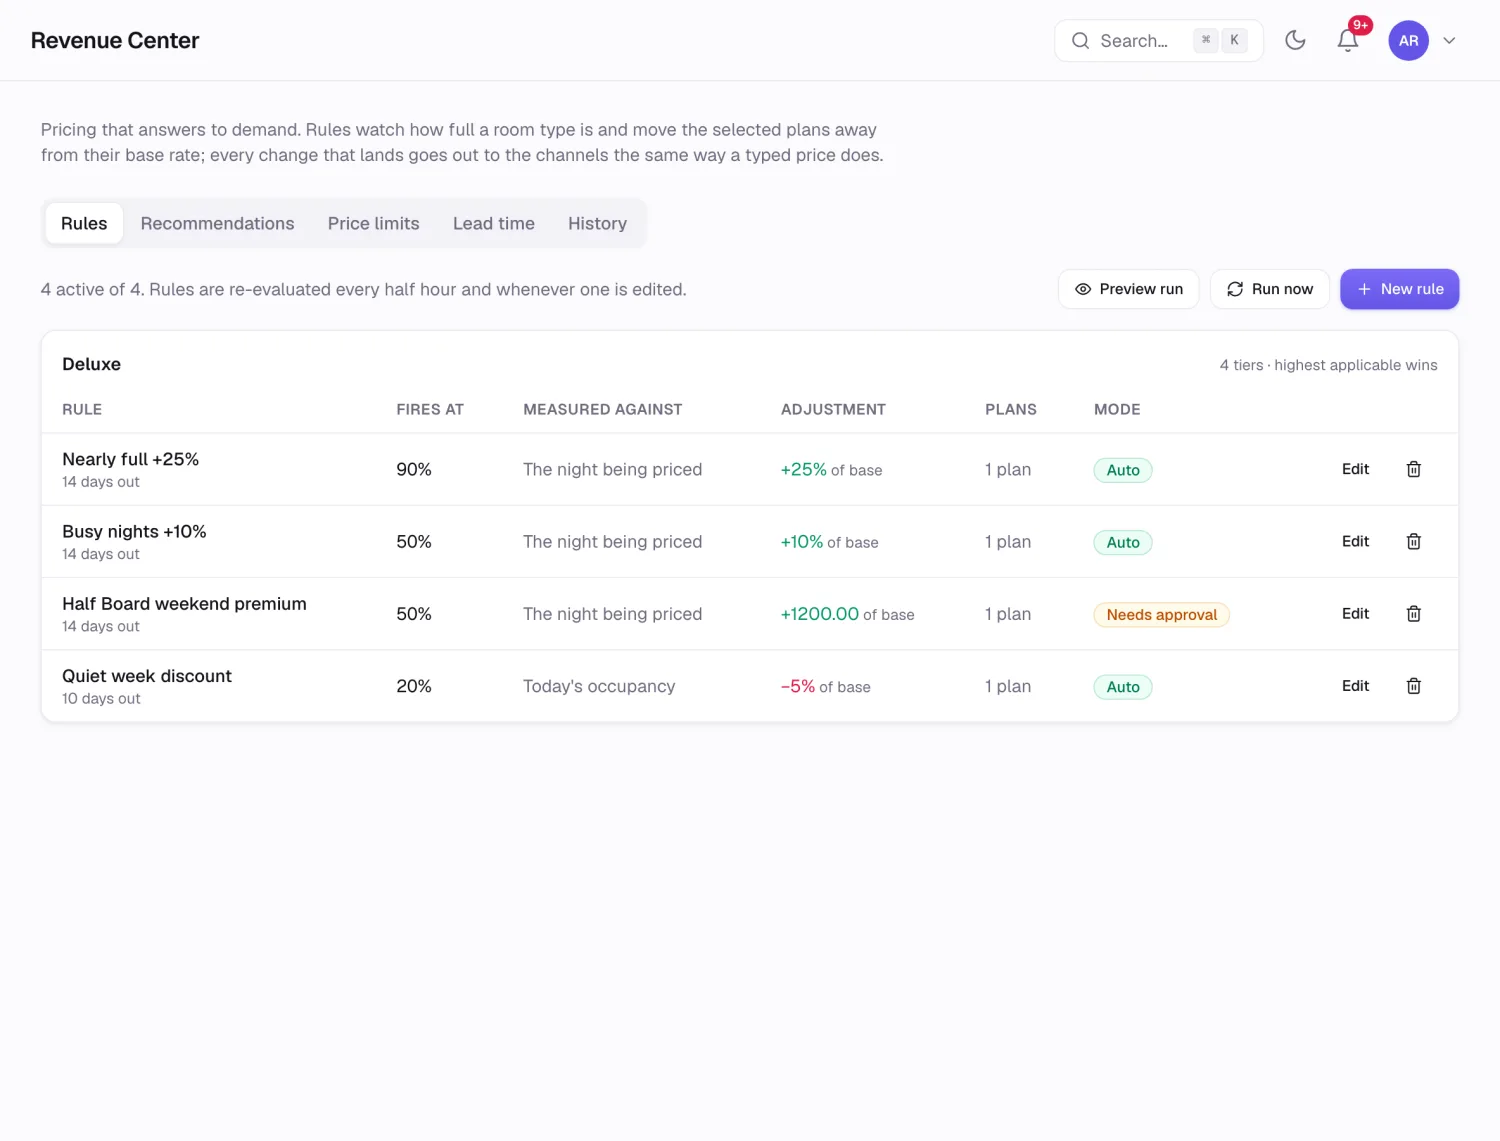Click +10% of base adjustment

click(x=829, y=542)
